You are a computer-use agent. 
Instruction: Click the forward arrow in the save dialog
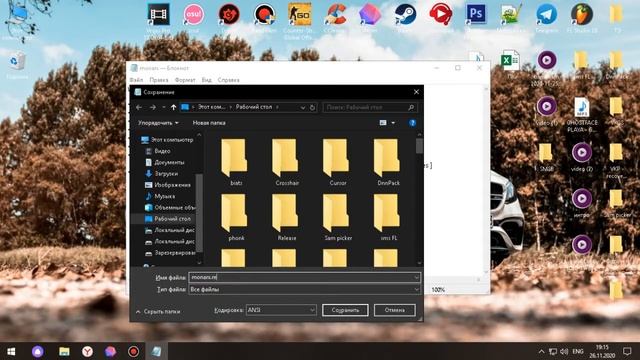coord(153,107)
